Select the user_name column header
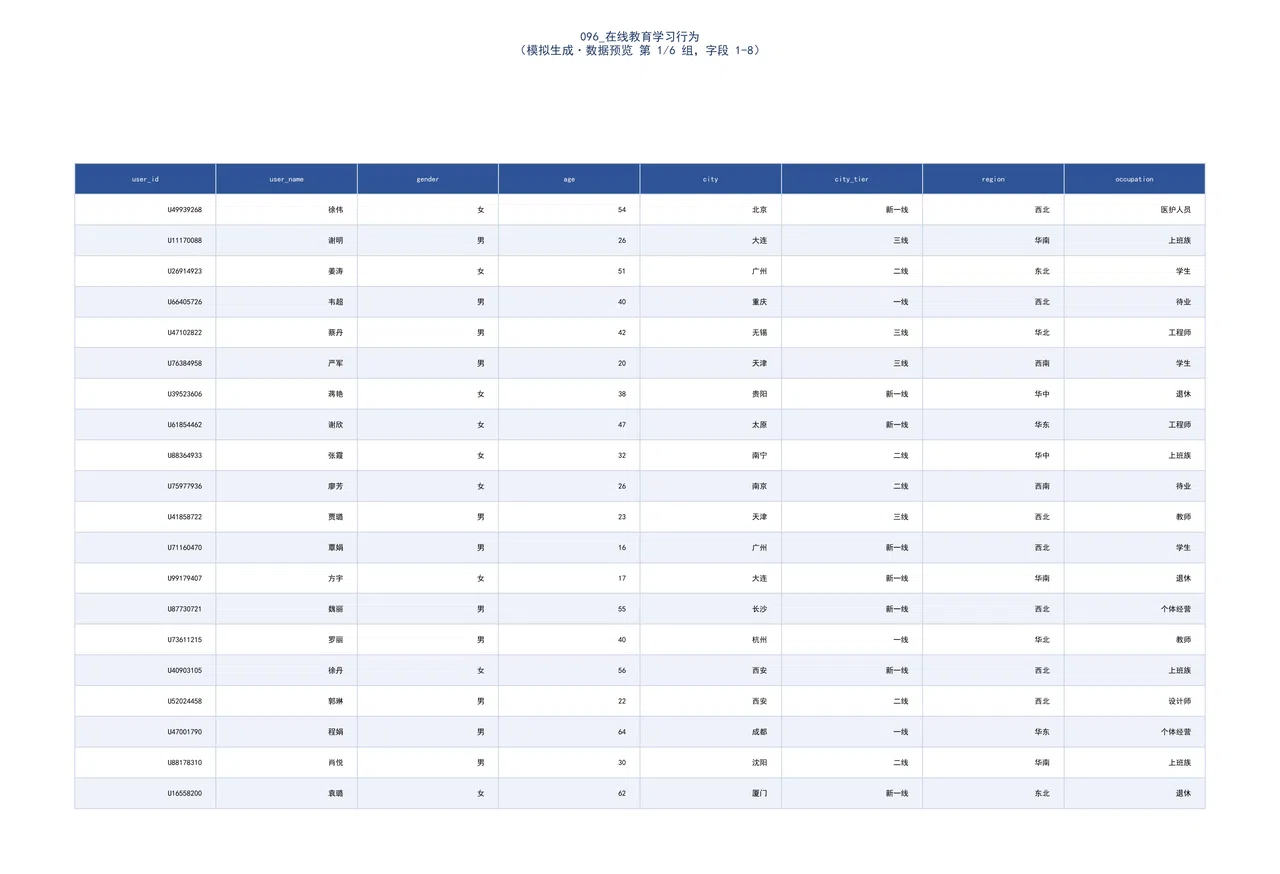Image resolution: width=1280 pixels, height=874 pixels. 286,179
